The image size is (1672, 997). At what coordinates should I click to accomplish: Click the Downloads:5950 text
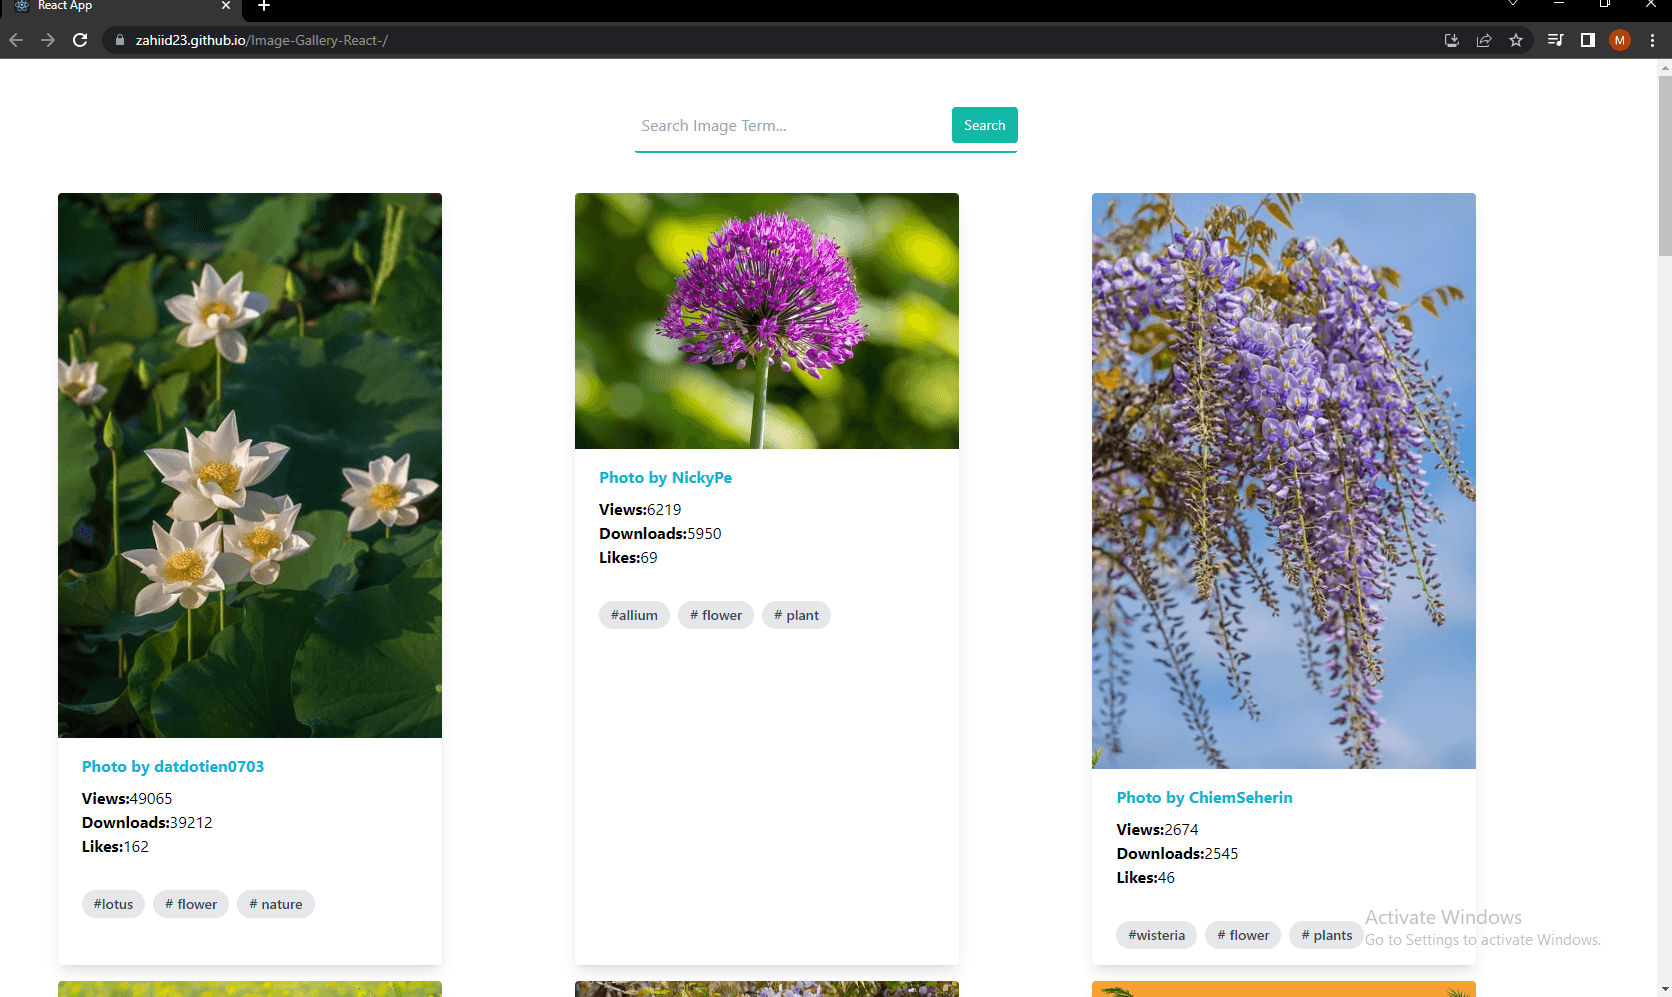[x=660, y=534]
